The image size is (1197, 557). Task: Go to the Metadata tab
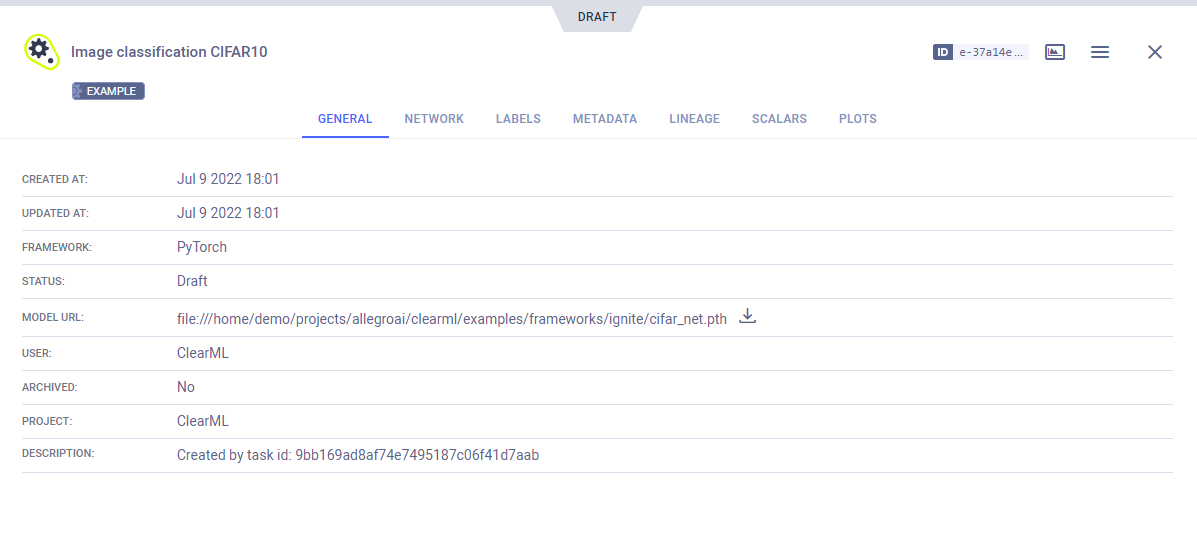click(x=604, y=119)
